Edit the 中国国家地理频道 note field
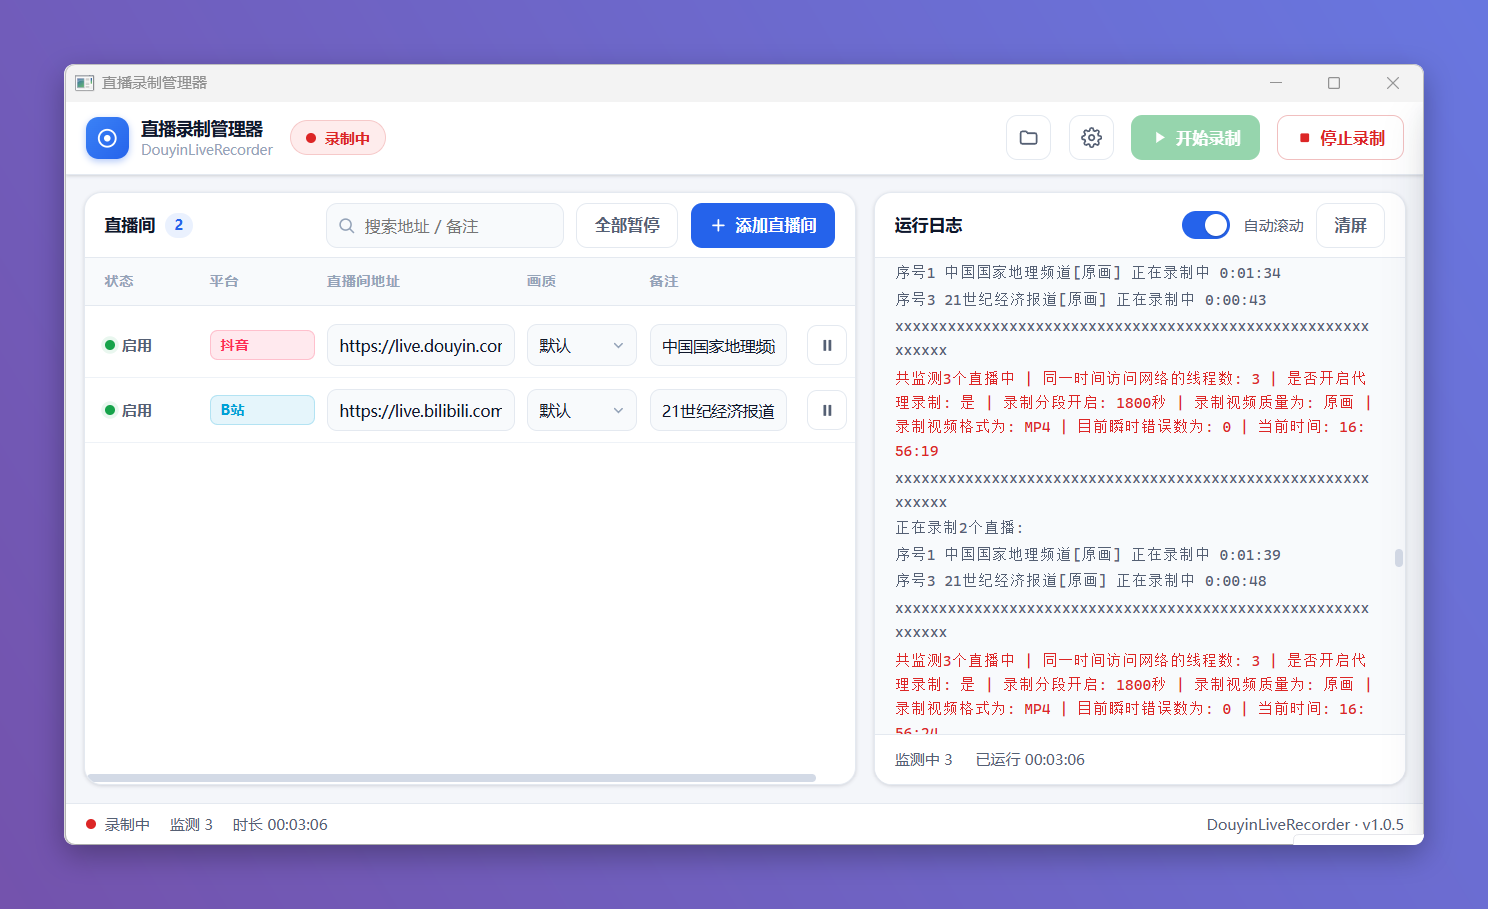Viewport: 1488px width, 909px height. tap(718, 345)
